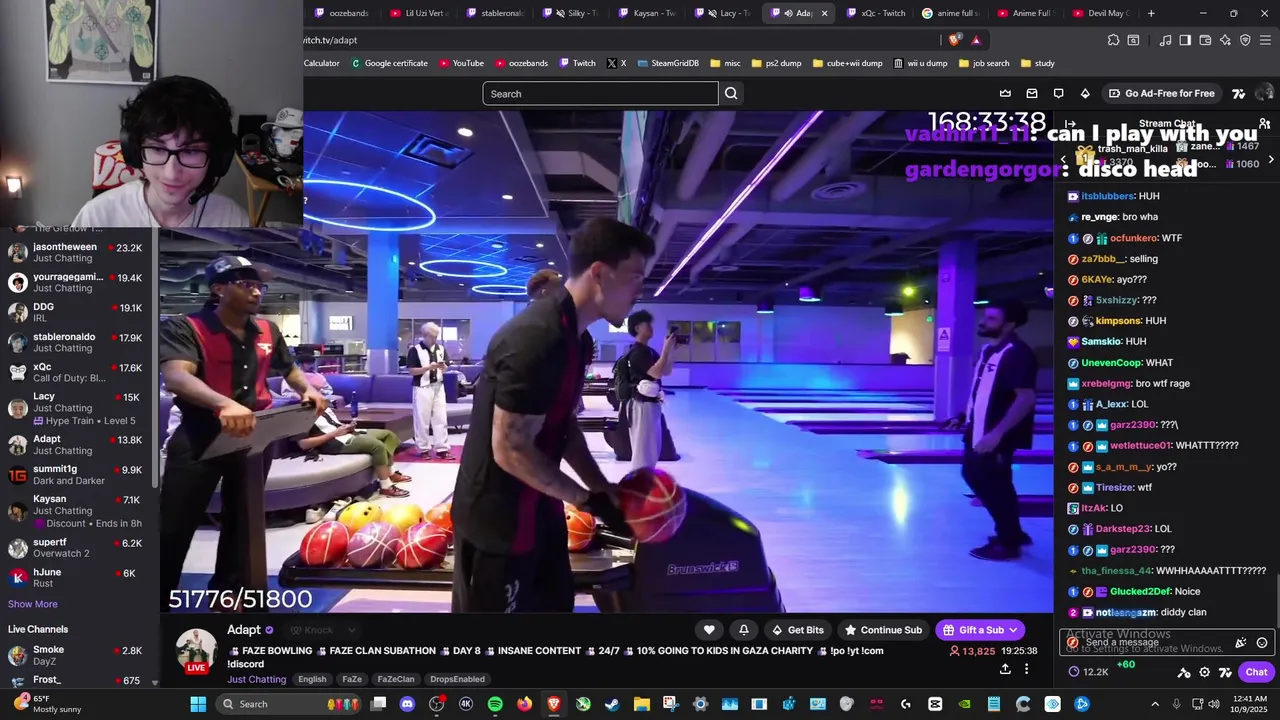Click the Windows Start button
The height and width of the screenshot is (720, 1280).
pyautogui.click(x=198, y=704)
